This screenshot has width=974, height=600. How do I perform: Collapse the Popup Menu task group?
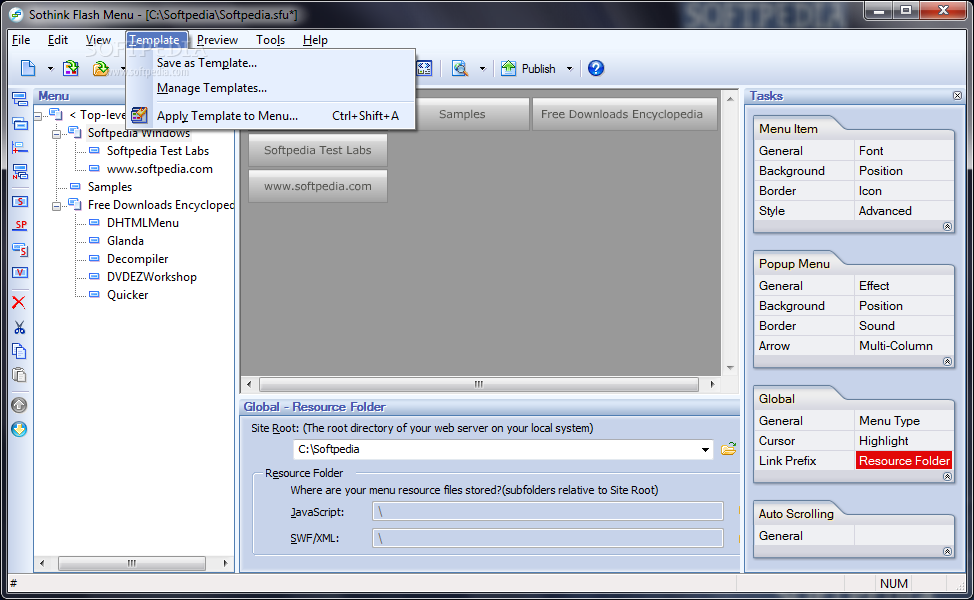947,361
